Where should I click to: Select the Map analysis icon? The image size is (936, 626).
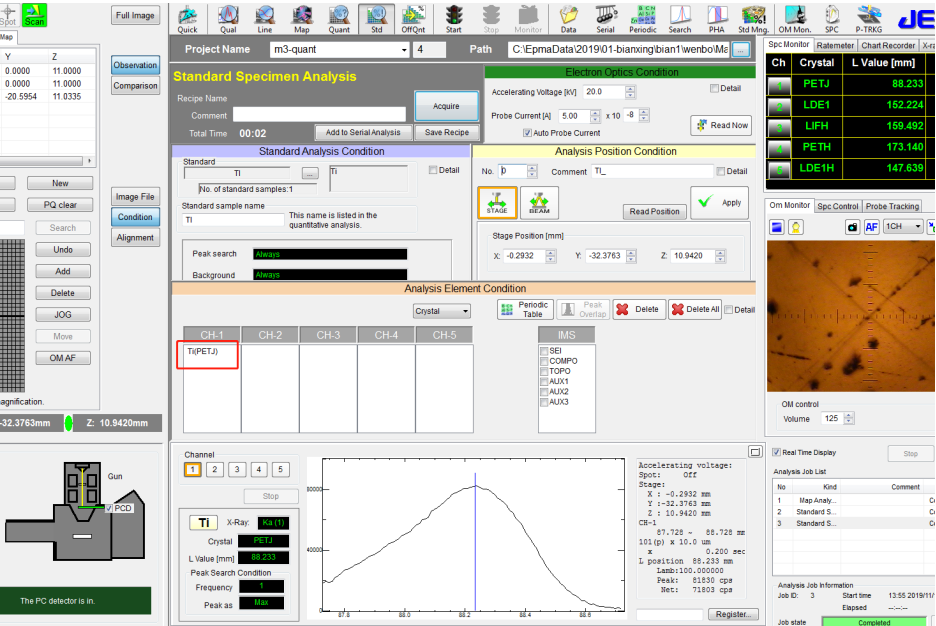(x=301, y=17)
